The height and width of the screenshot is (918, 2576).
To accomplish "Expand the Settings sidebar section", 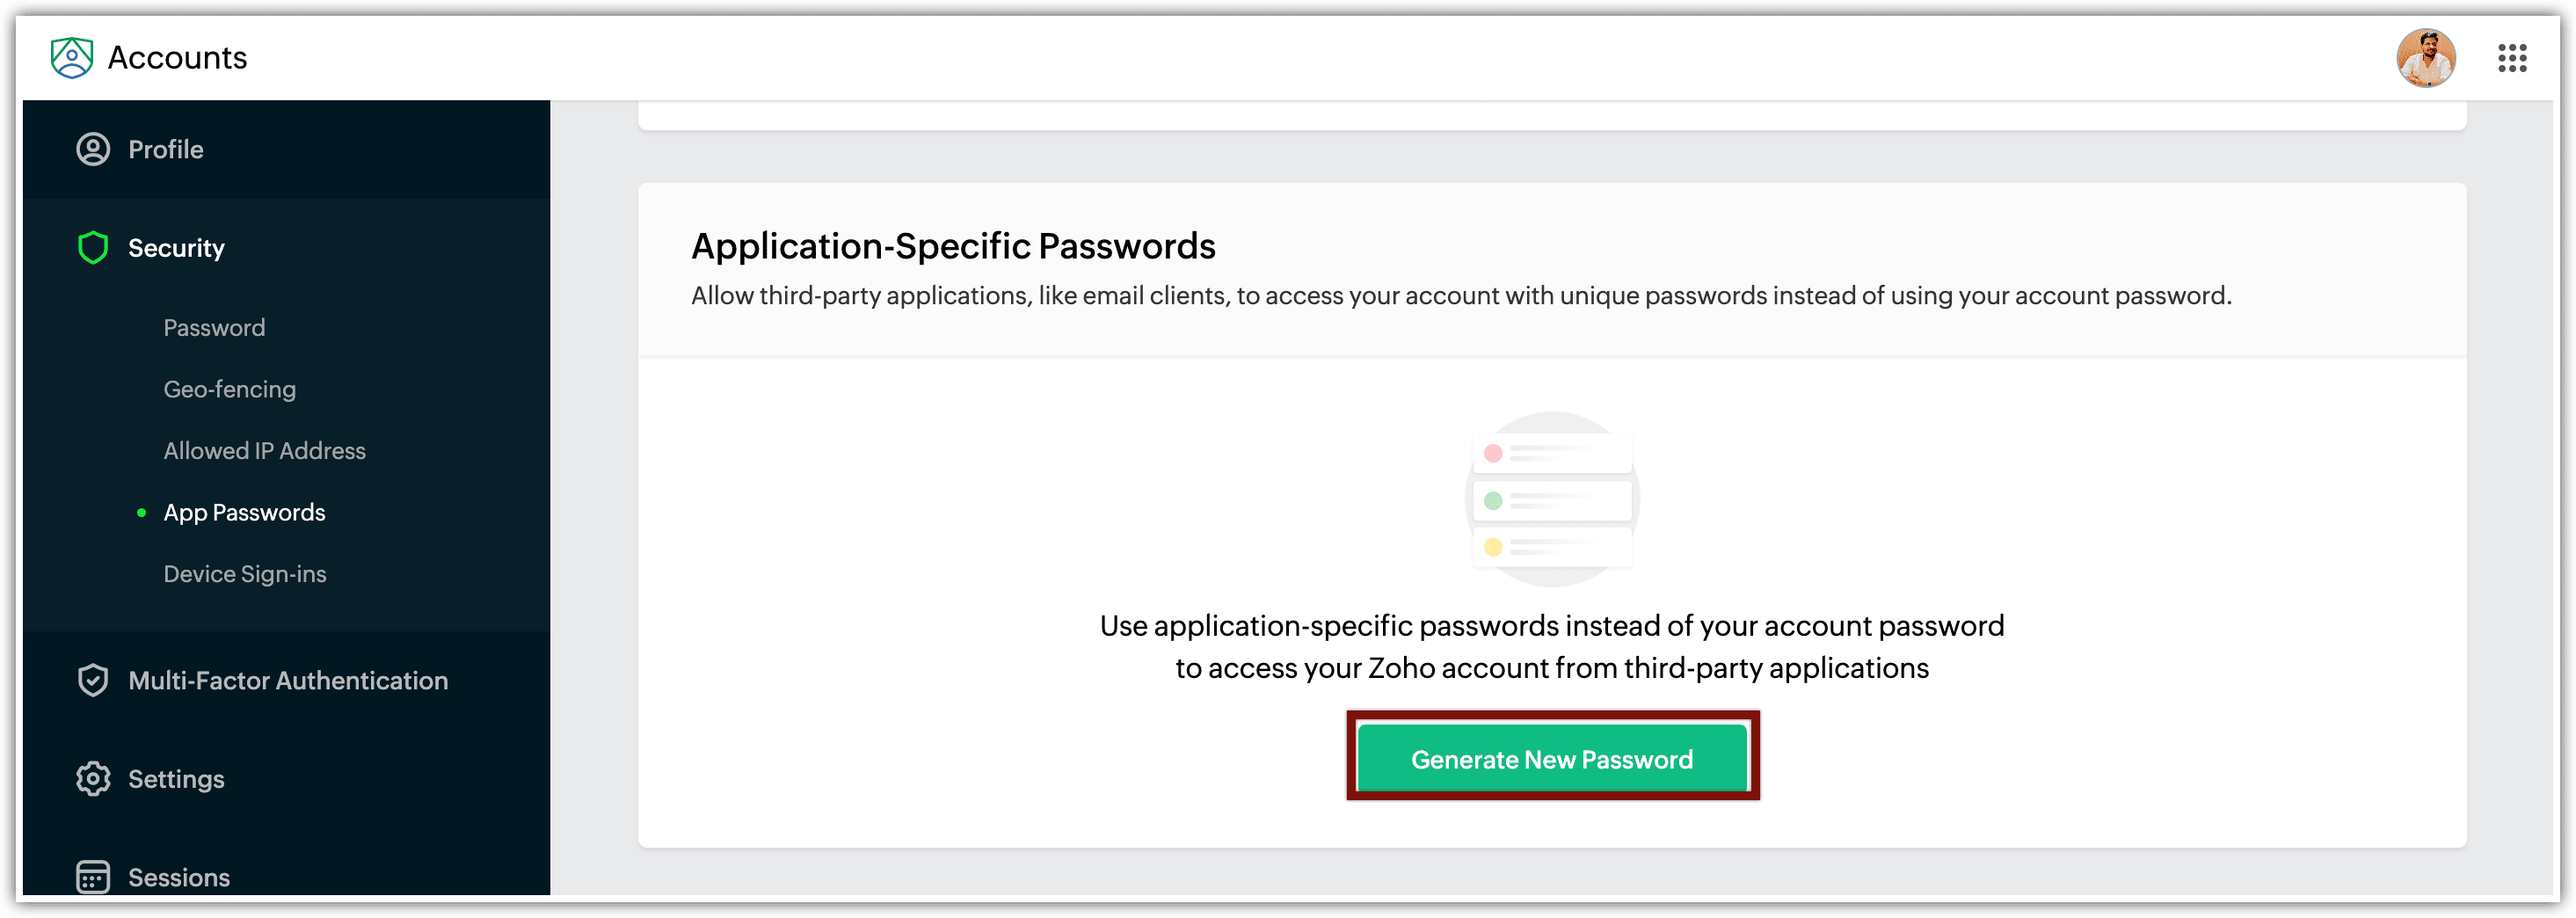I will point(176,779).
